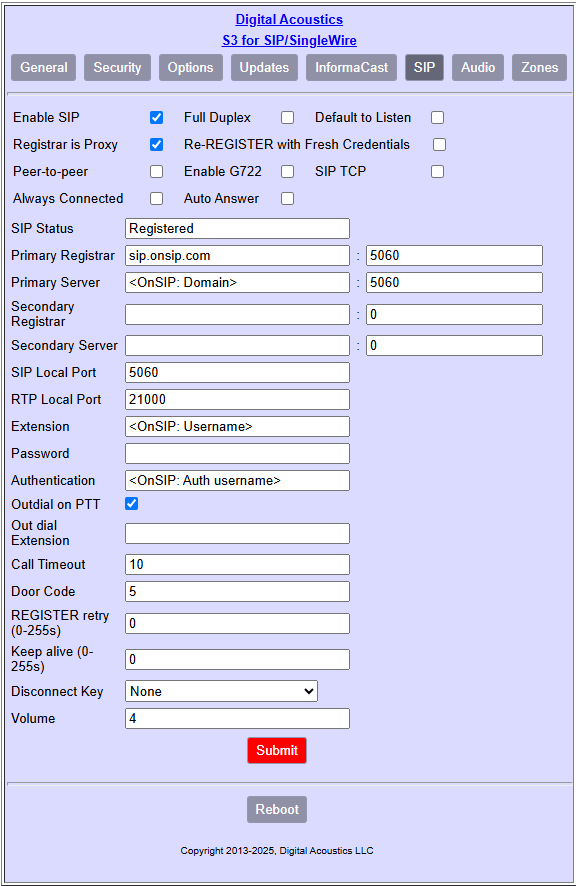Click the Secondary Registrar port field
This screenshot has width=576, height=886.
pos(454,314)
